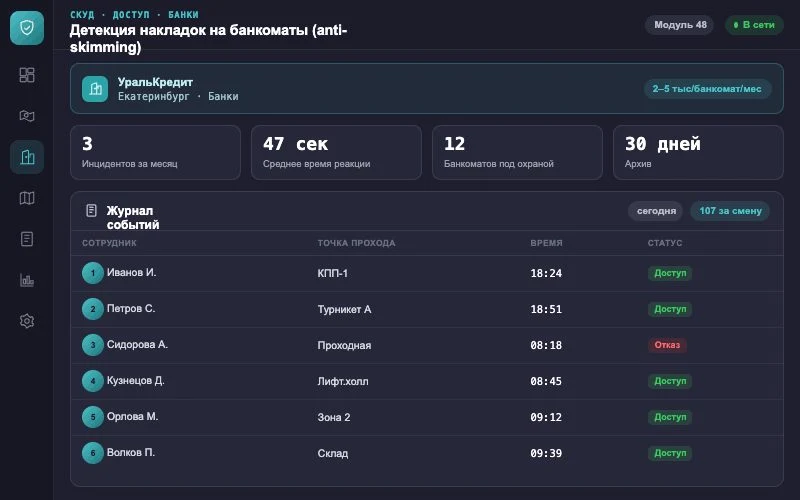800x500 pixels.
Task: Open the settings gear icon in sidebar
Action: click(x=27, y=321)
